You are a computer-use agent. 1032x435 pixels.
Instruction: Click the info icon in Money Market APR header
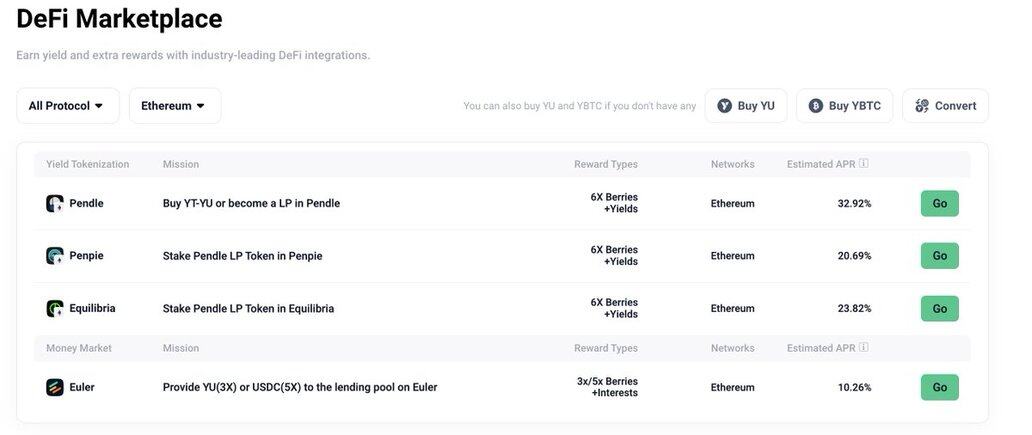tap(864, 347)
